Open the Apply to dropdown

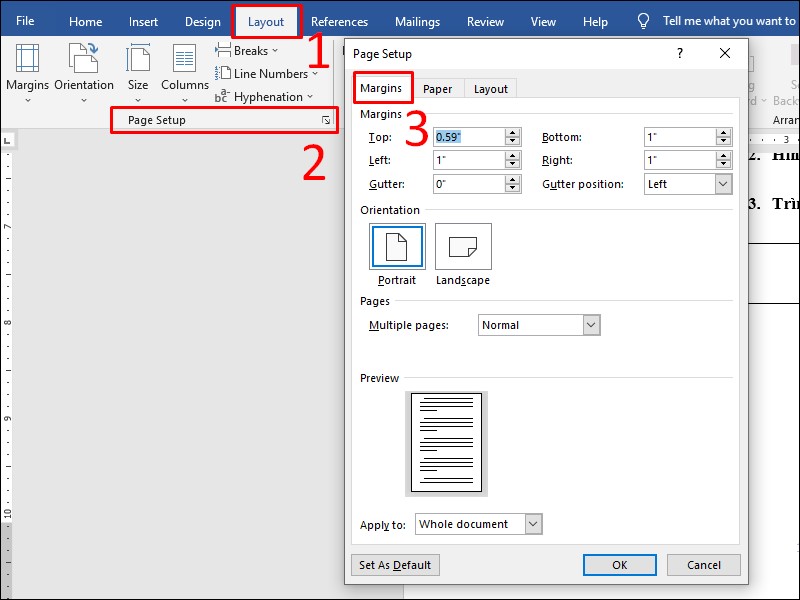point(533,524)
